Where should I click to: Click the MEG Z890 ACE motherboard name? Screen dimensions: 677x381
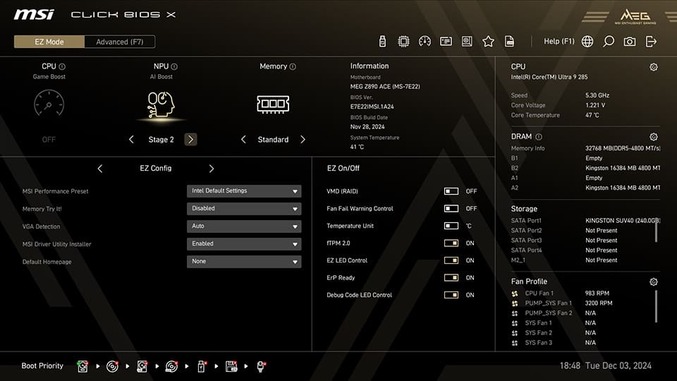[x=385, y=86]
